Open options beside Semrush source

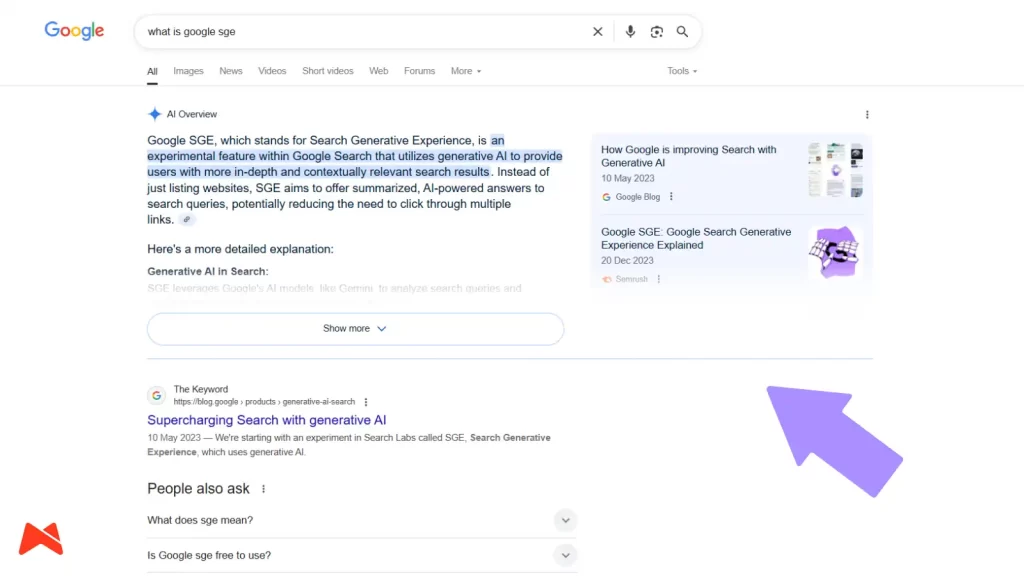point(658,279)
